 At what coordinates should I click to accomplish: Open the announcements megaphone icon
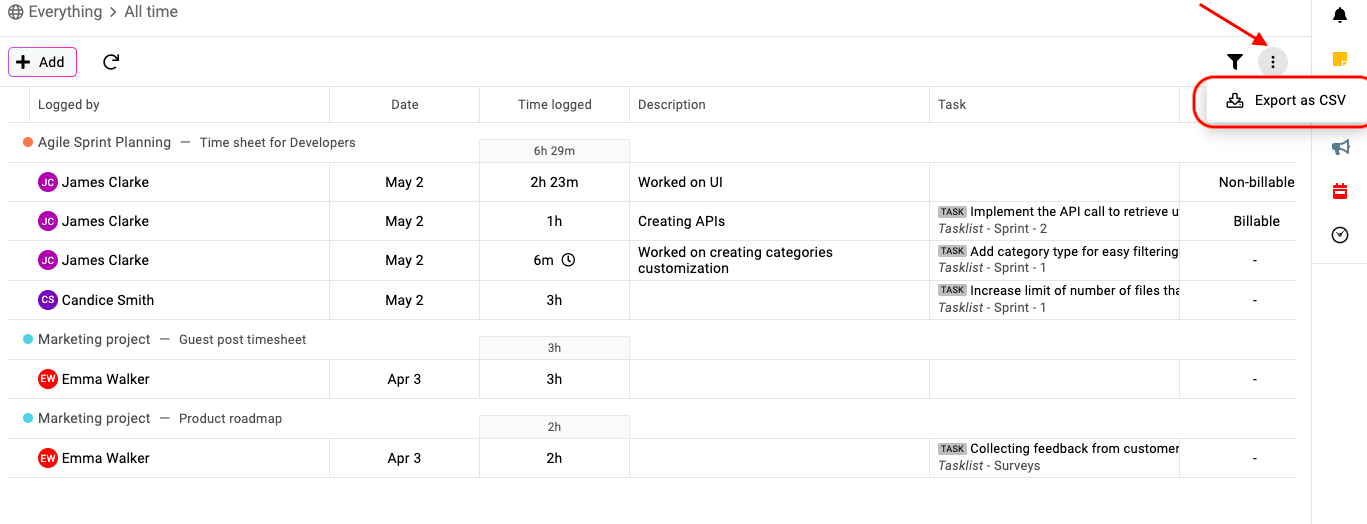pyautogui.click(x=1340, y=147)
